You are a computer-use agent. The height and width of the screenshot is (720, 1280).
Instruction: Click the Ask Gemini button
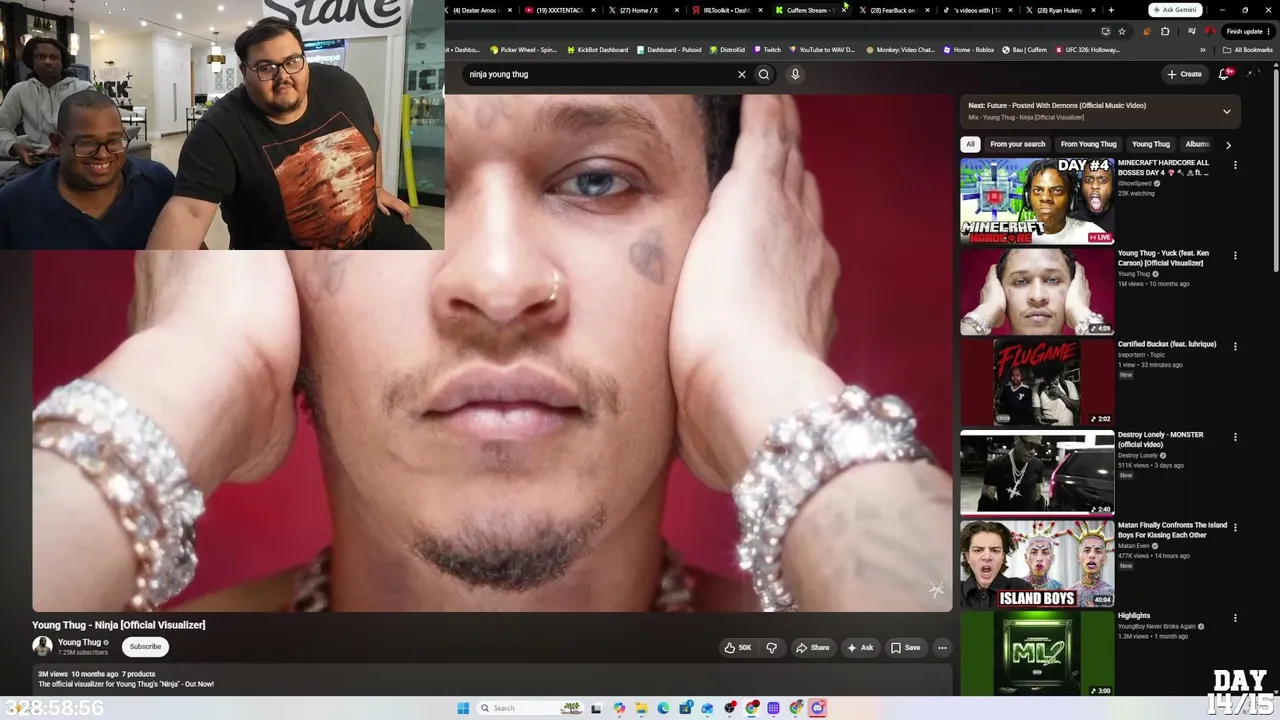[x=1174, y=10]
